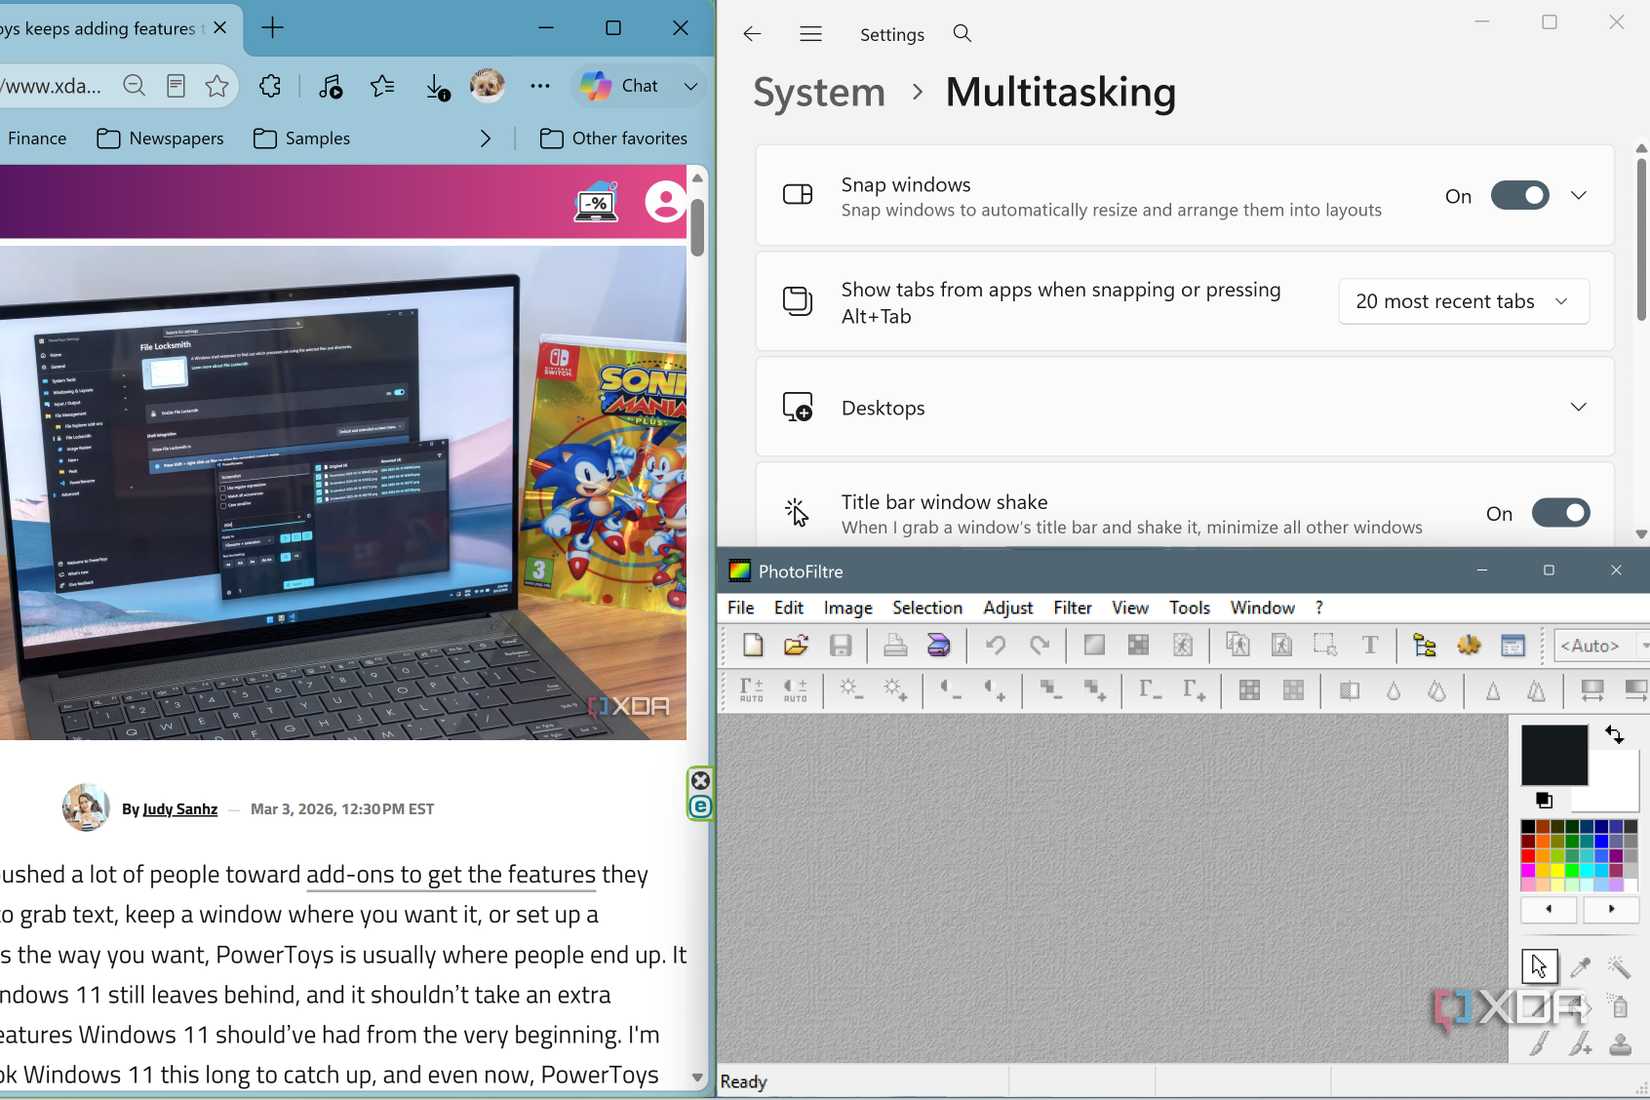1650x1100 pixels.
Task: Show more favorites bar items chevron in Edge
Action: click(x=486, y=138)
